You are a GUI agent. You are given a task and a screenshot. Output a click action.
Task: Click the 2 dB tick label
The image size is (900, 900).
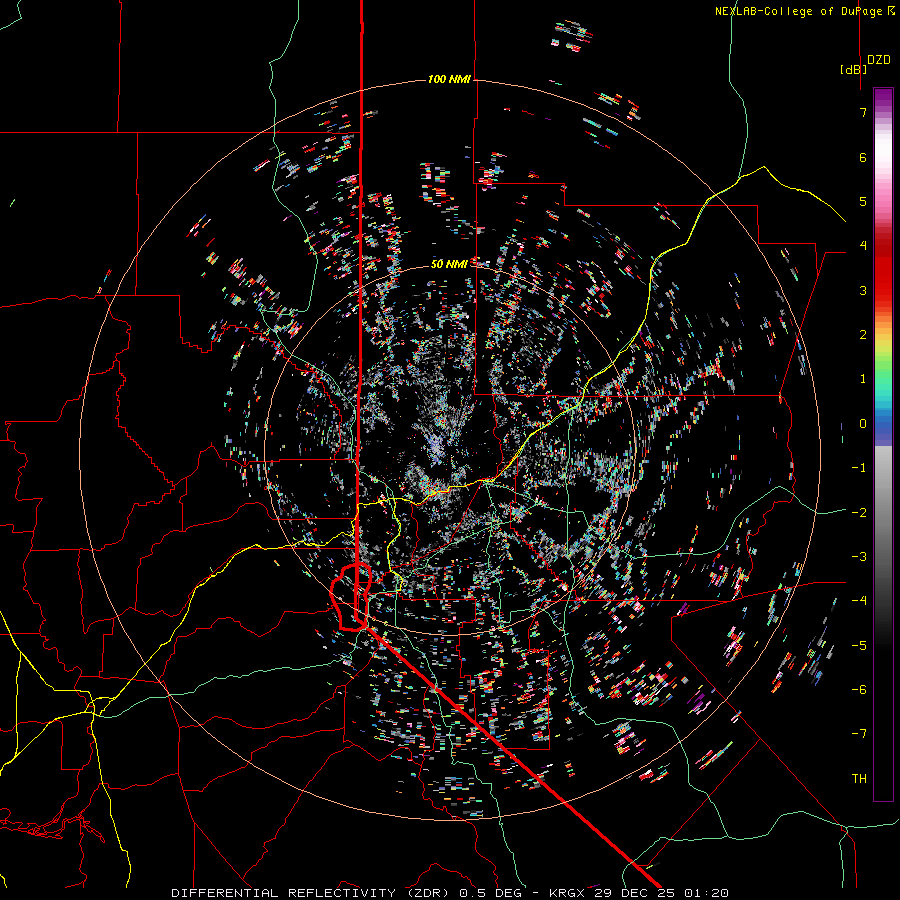coord(863,335)
